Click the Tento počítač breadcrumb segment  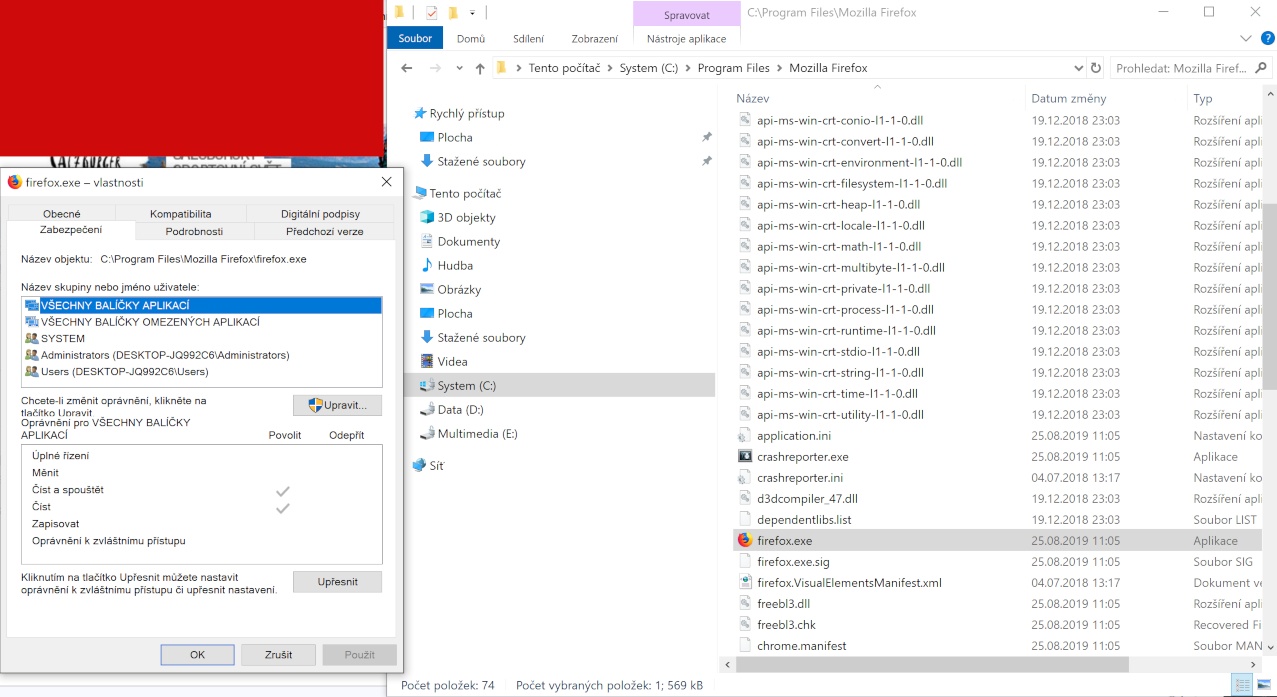(565, 68)
